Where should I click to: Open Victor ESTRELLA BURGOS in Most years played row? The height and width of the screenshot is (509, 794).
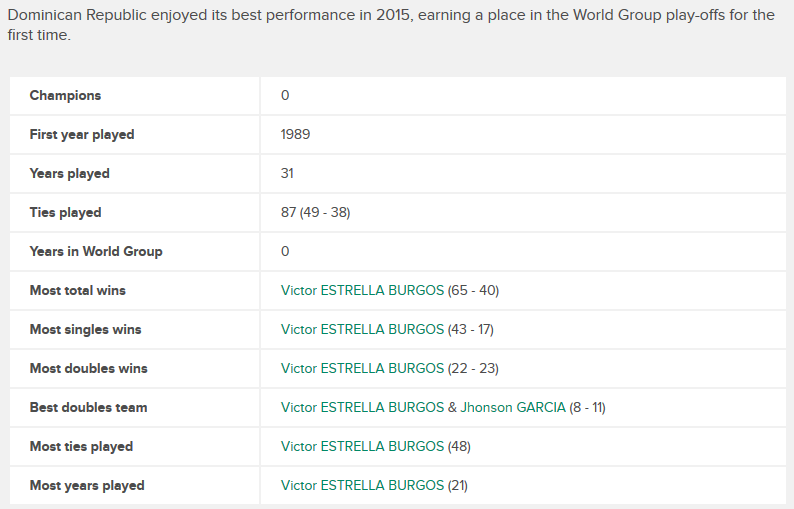point(362,485)
